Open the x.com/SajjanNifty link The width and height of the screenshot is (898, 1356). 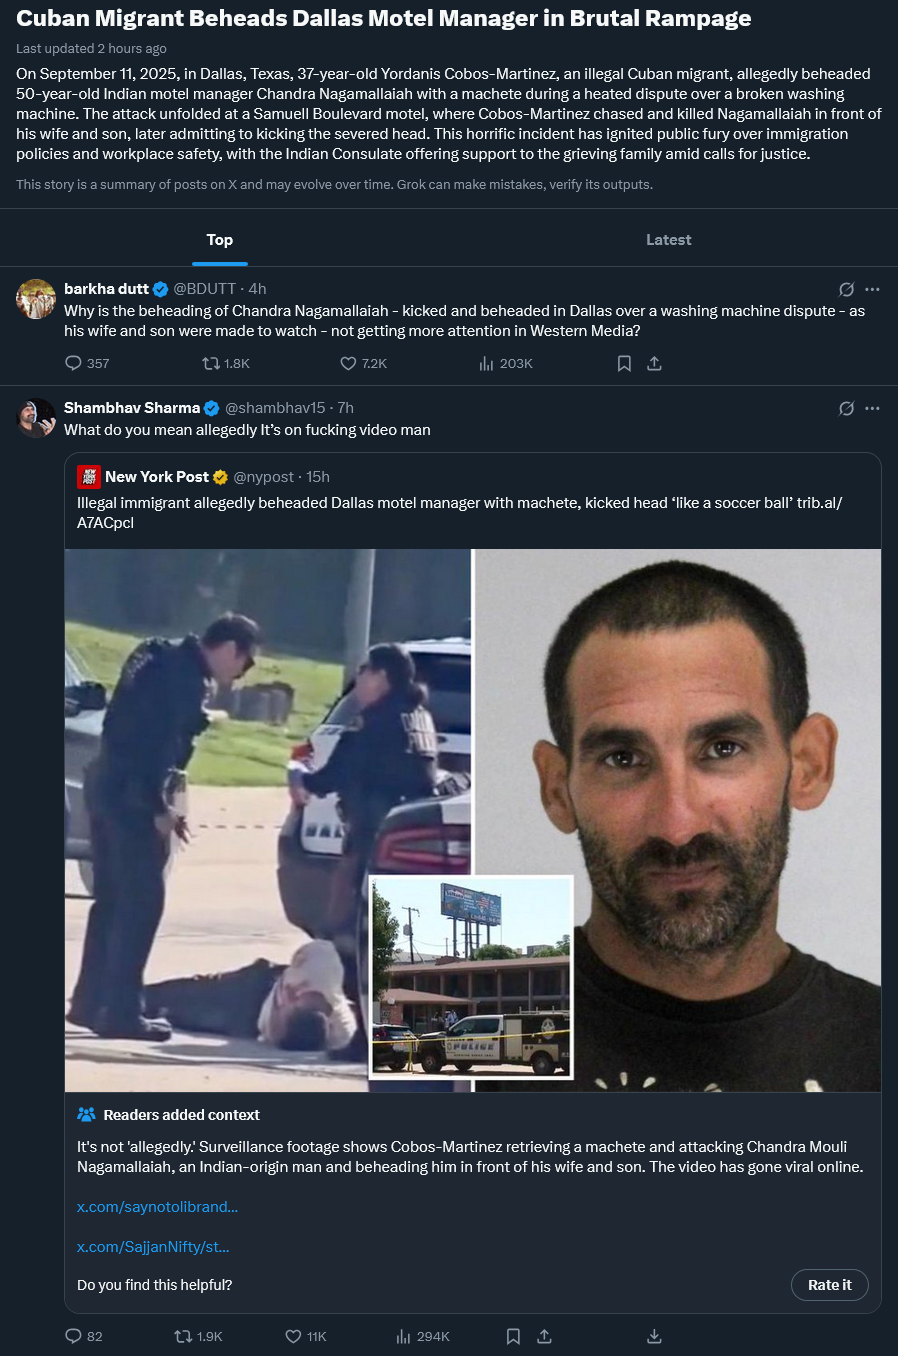click(x=153, y=1247)
